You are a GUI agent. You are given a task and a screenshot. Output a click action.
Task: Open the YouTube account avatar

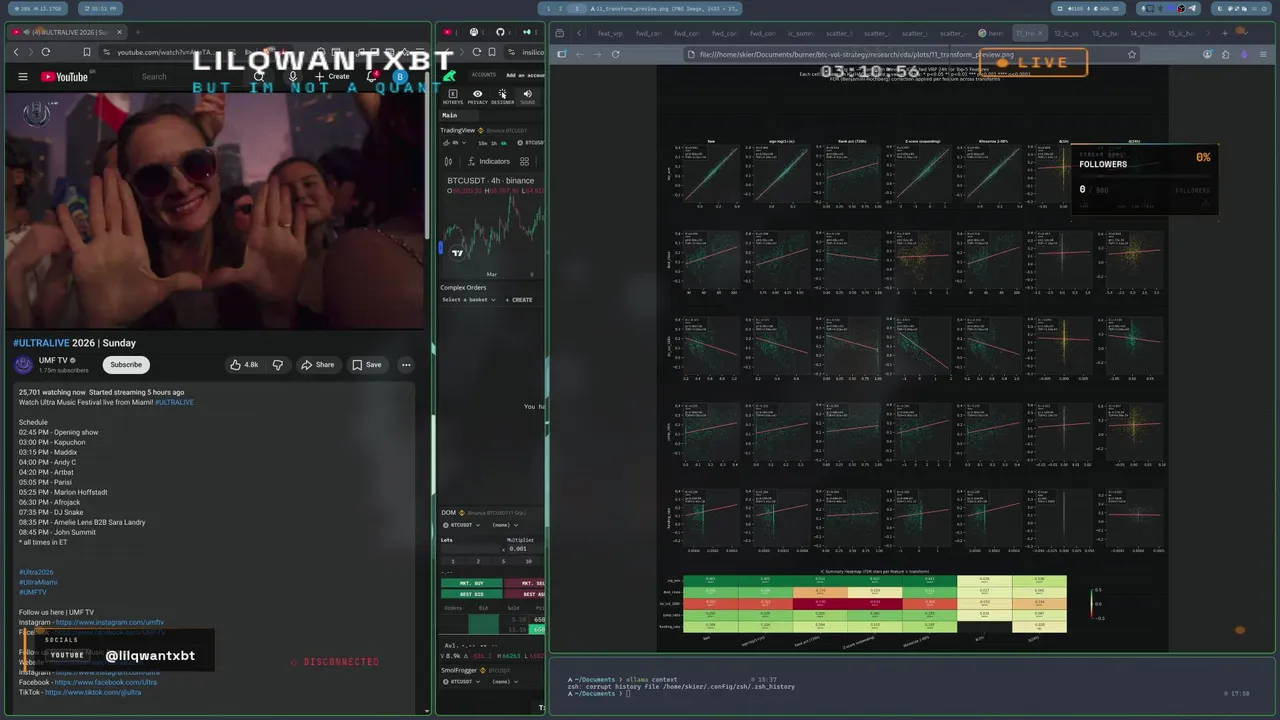400,76
